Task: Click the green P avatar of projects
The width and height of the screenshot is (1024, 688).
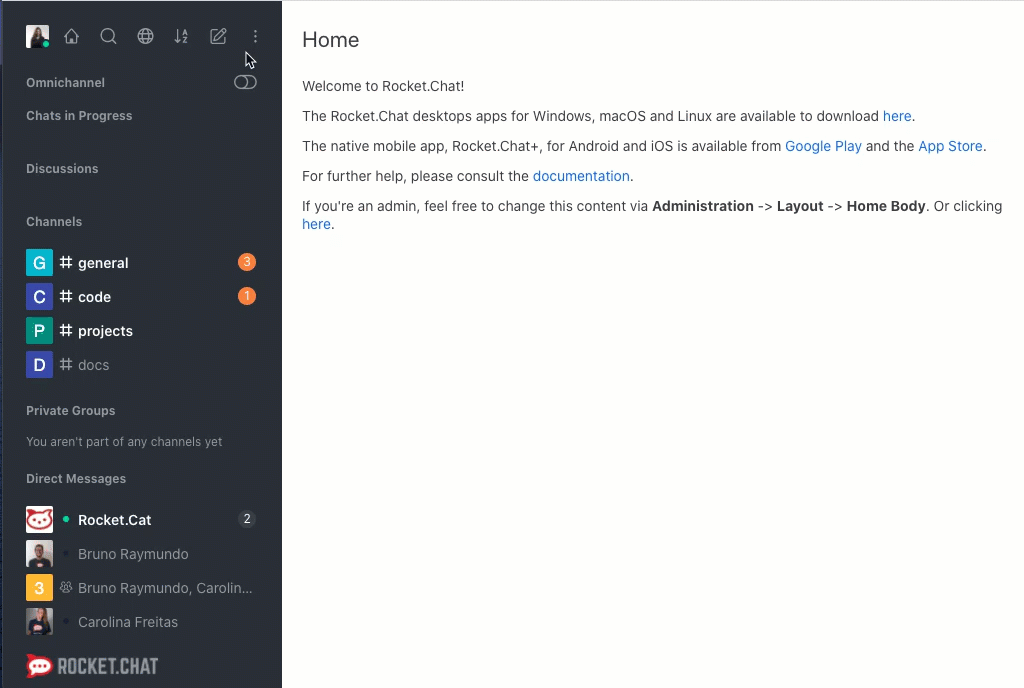Action: [39, 331]
